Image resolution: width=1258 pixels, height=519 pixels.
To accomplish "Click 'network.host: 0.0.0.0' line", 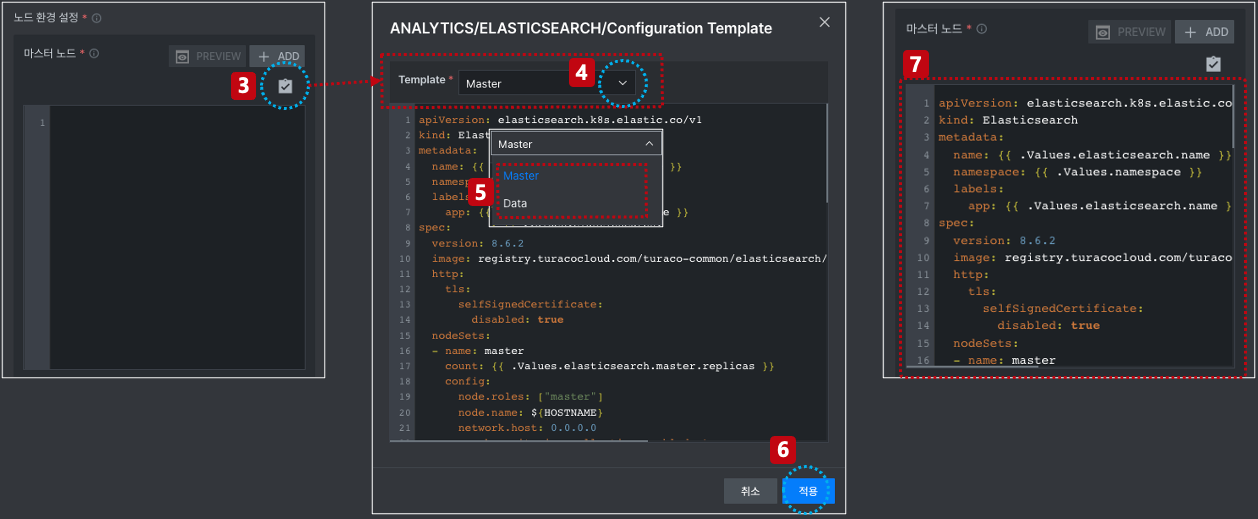I will (527, 427).
